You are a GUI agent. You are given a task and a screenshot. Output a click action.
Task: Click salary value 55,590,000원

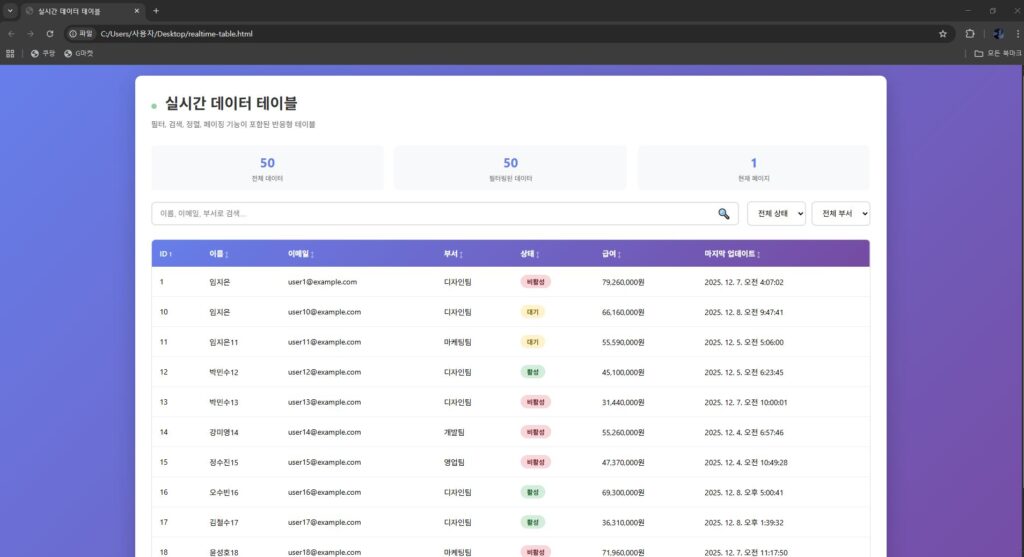click(x=623, y=342)
